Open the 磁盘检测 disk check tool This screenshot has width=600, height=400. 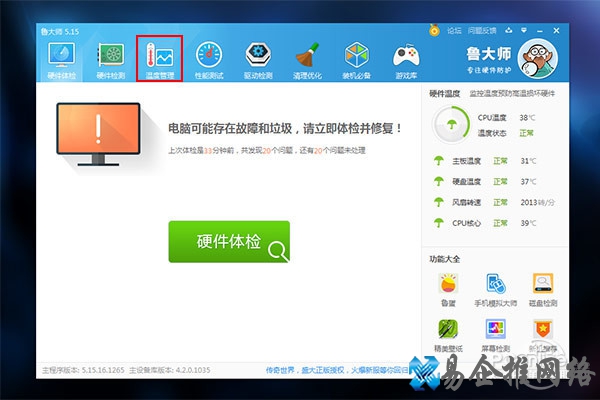coord(543,287)
